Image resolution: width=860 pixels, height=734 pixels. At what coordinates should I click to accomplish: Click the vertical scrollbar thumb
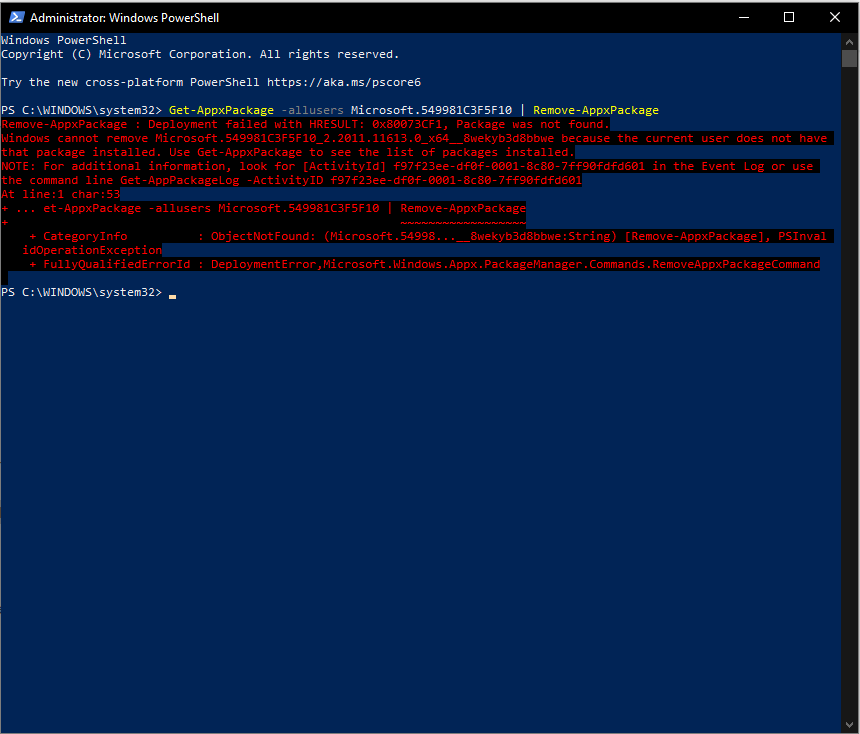[849, 58]
